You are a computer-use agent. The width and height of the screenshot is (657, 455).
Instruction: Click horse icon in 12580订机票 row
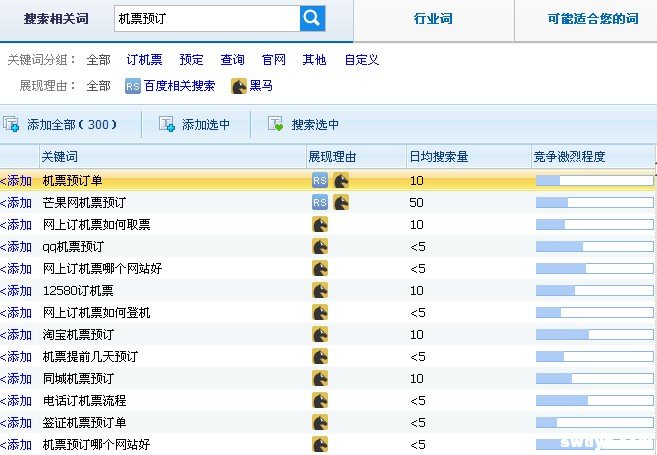[320, 291]
